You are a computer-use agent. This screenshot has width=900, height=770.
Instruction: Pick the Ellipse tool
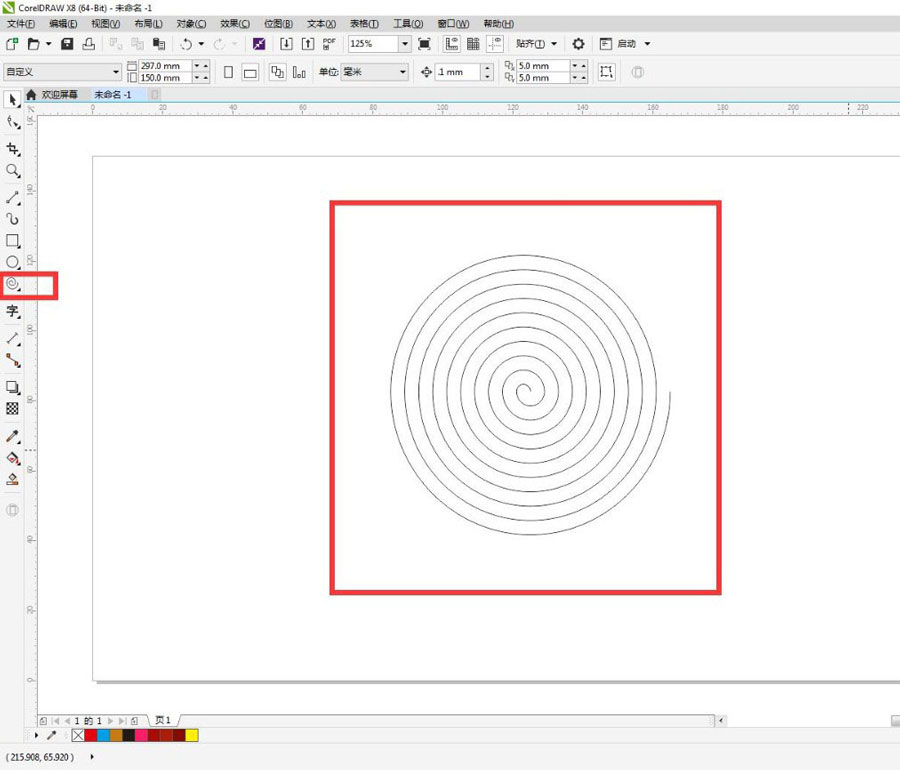coord(13,263)
